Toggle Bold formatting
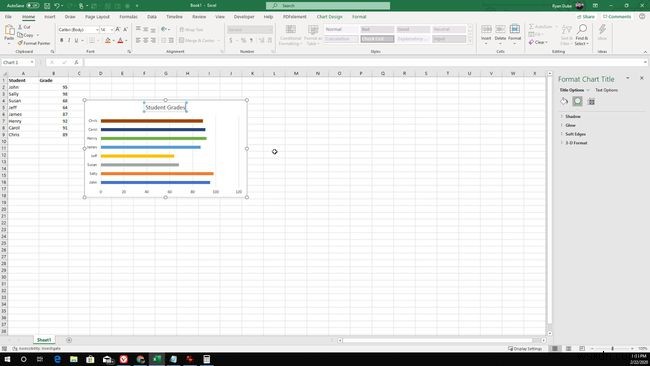This screenshot has width=650, height=366. coord(61,40)
